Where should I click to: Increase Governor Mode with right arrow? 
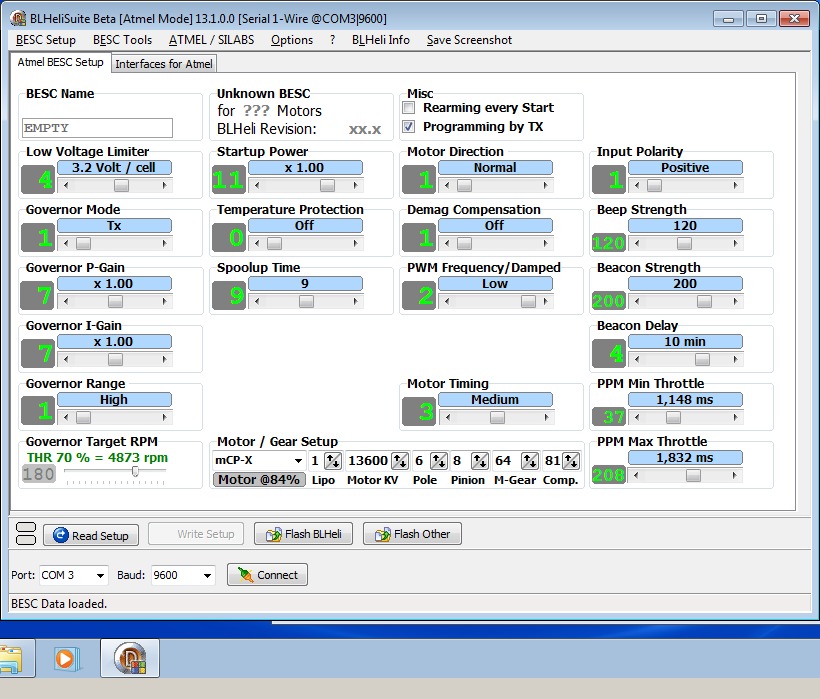(x=165, y=243)
